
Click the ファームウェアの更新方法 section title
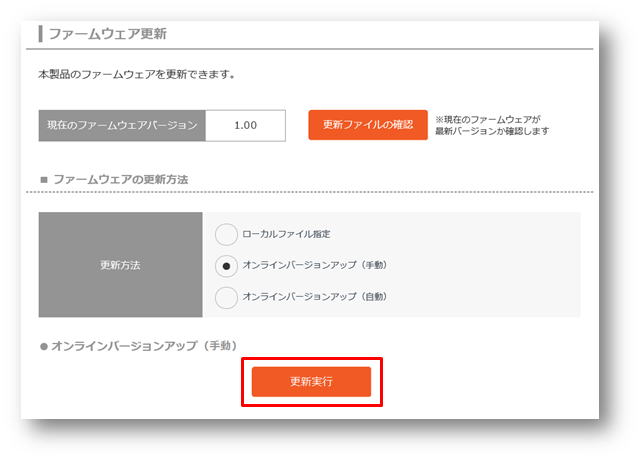121,179
